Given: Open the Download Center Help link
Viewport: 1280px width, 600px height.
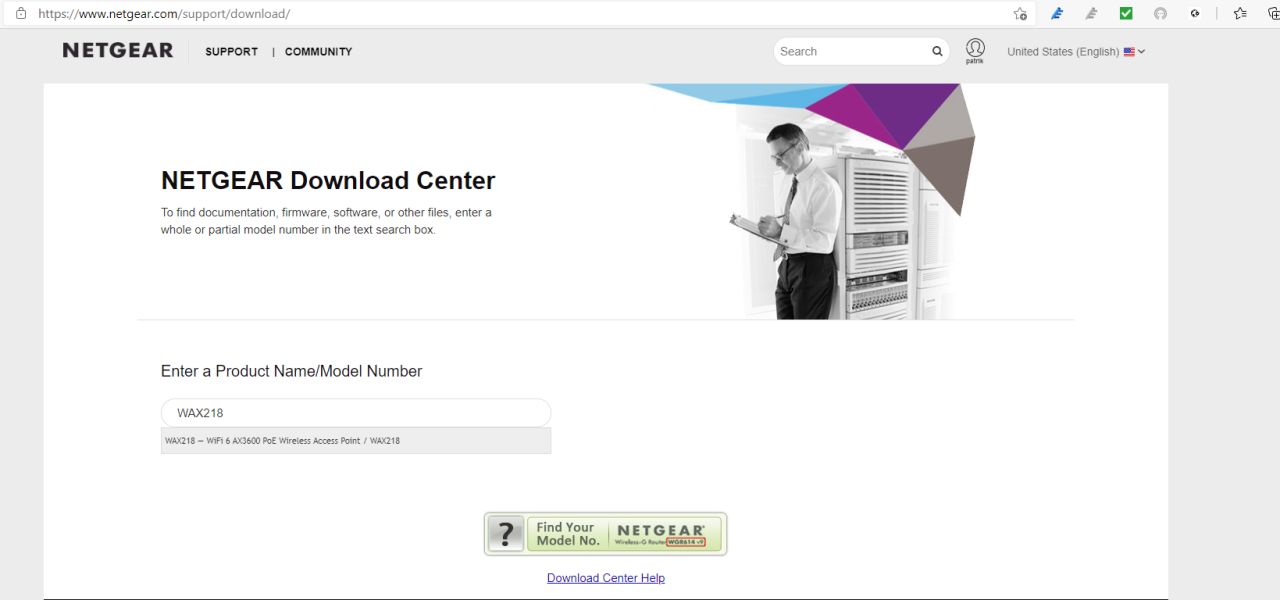Looking at the screenshot, I should click(x=606, y=578).
